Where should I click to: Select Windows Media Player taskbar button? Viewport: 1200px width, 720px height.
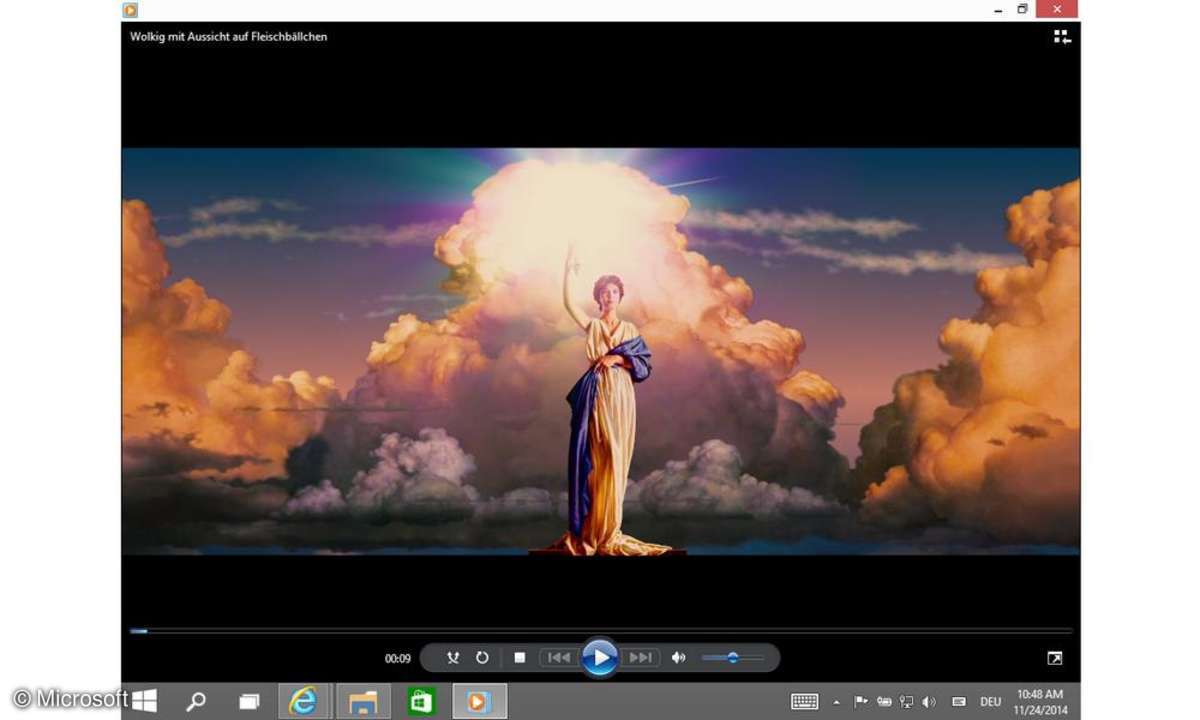click(x=480, y=701)
